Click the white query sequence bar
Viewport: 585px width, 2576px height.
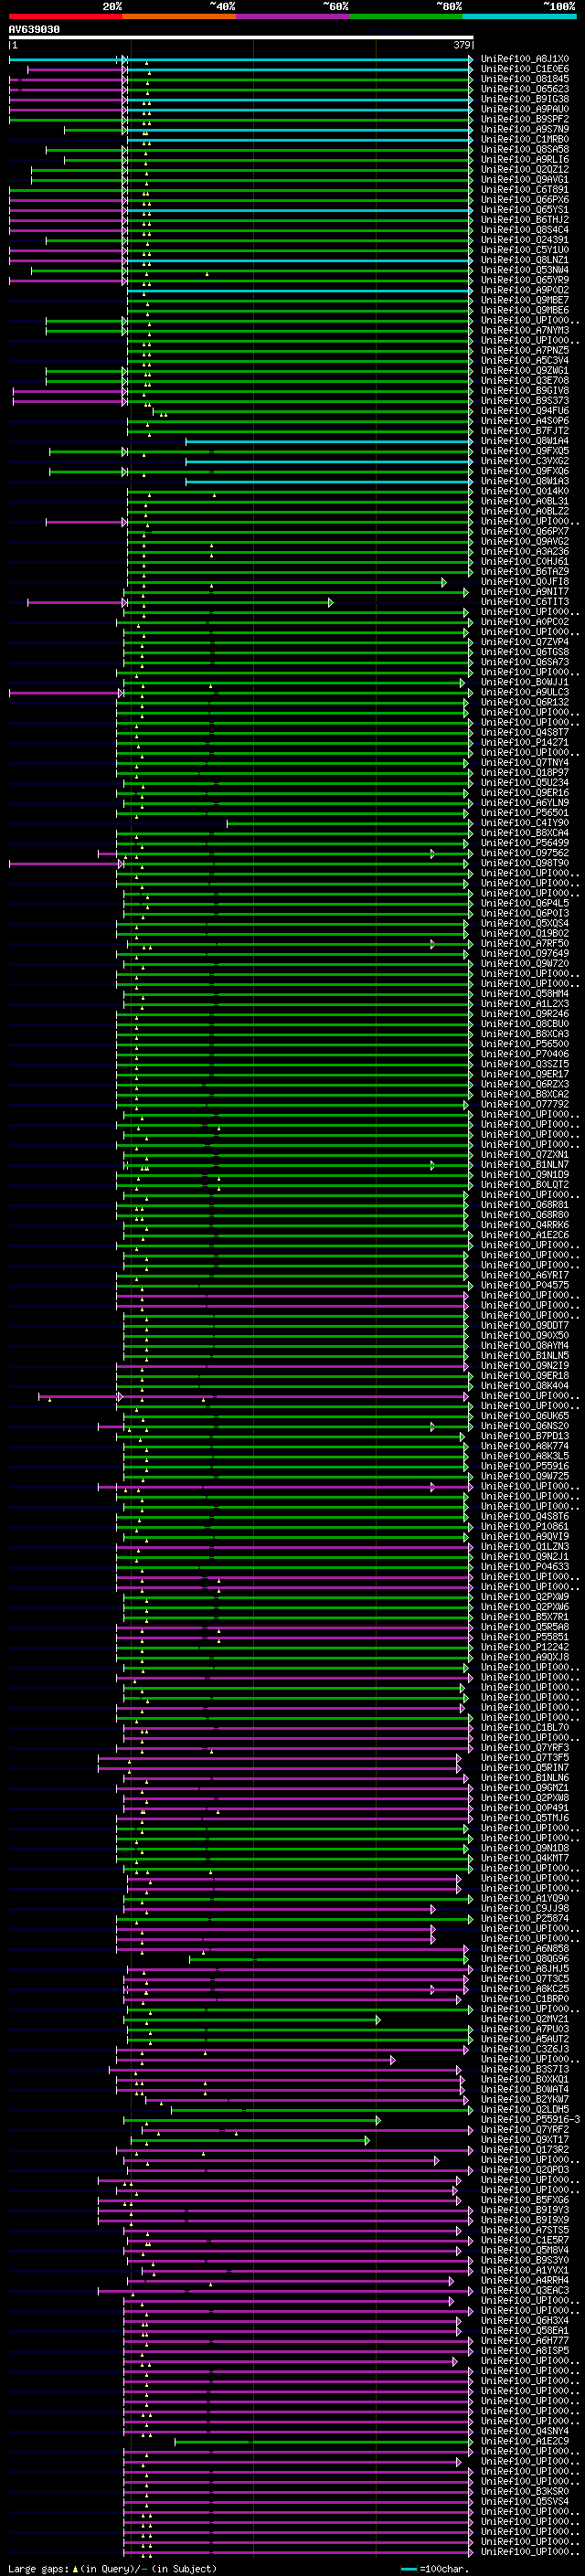tap(241, 38)
